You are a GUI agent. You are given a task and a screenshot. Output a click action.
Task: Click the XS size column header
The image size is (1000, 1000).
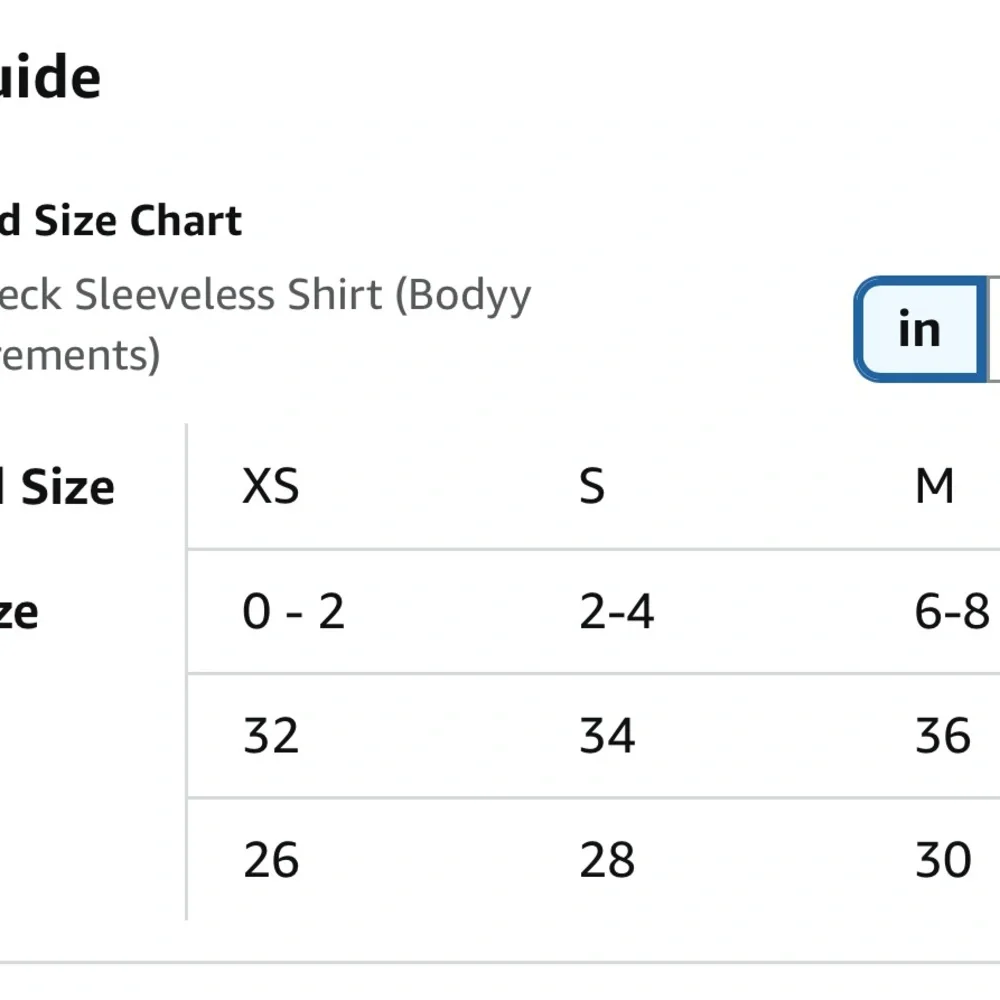point(270,487)
